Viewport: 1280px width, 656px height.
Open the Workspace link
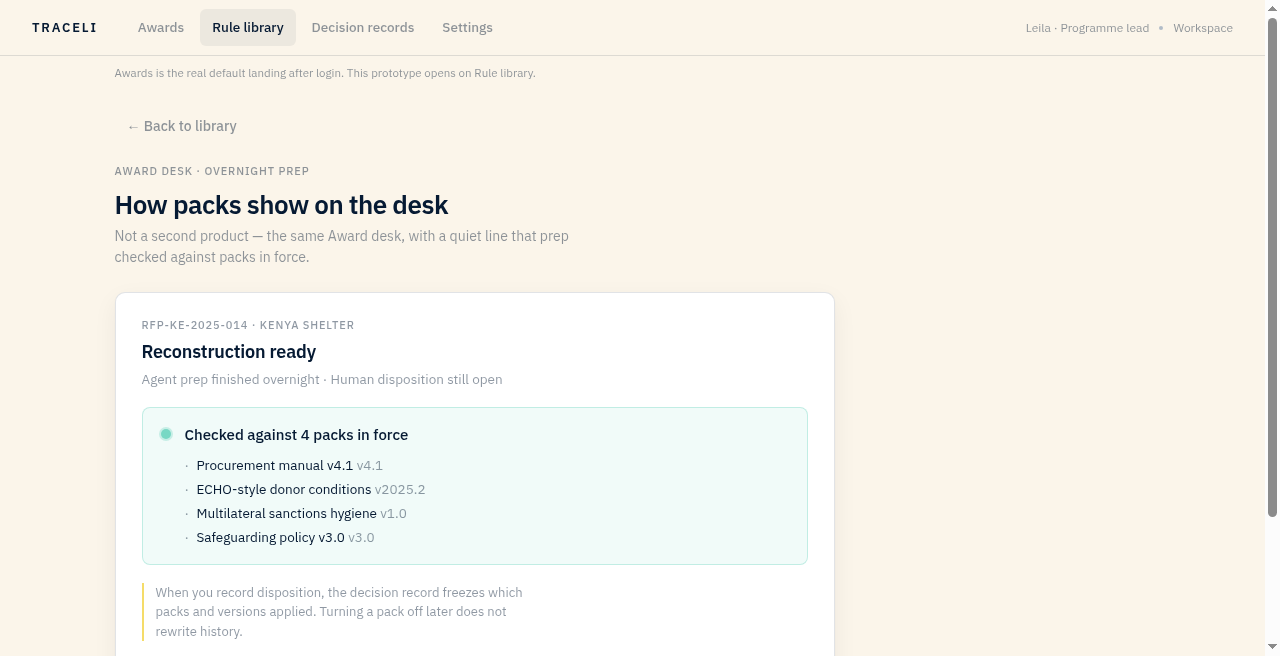click(x=1203, y=28)
